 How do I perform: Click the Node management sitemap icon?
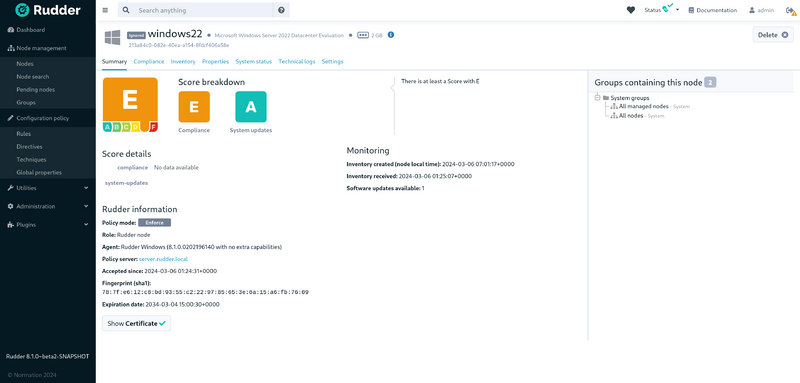tap(11, 48)
